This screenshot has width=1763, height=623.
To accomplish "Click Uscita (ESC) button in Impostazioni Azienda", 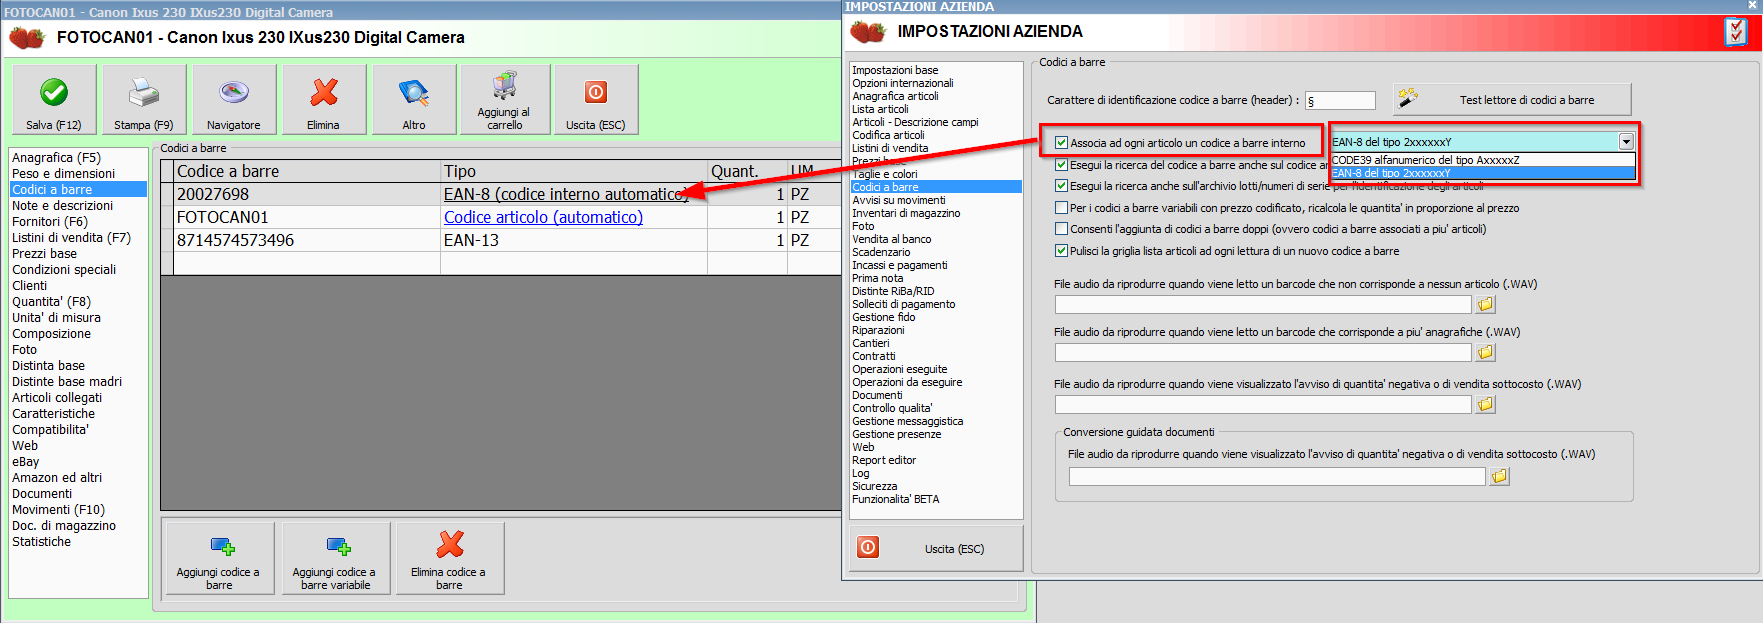I will point(936,548).
